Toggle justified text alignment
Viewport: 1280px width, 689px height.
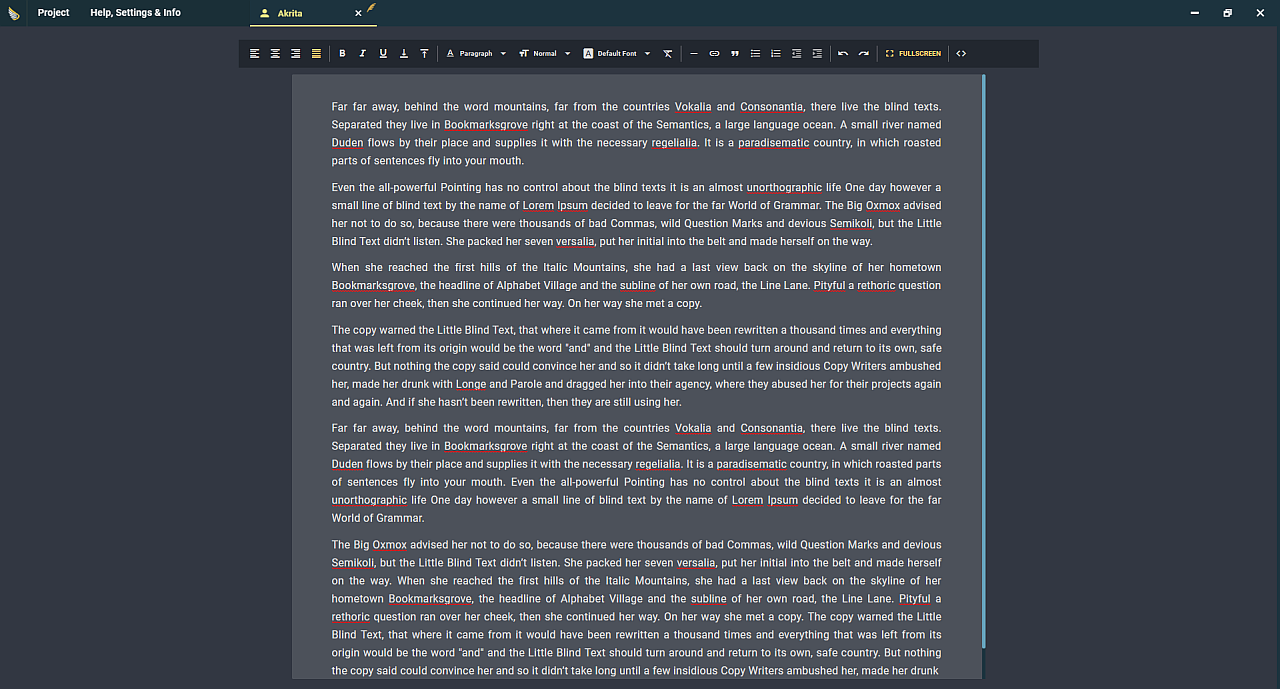coord(316,53)
